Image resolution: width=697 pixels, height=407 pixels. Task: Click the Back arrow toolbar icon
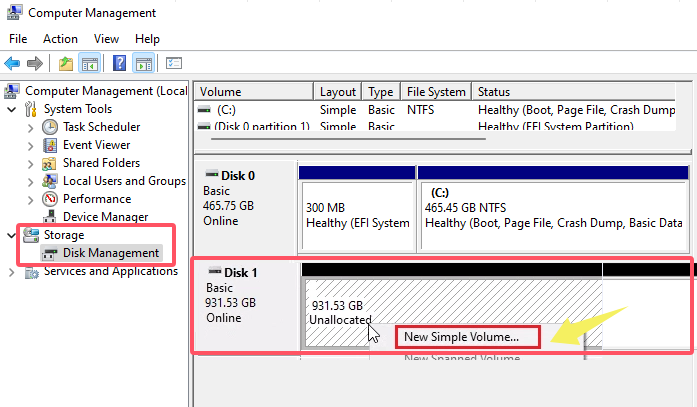coord(13,63)
